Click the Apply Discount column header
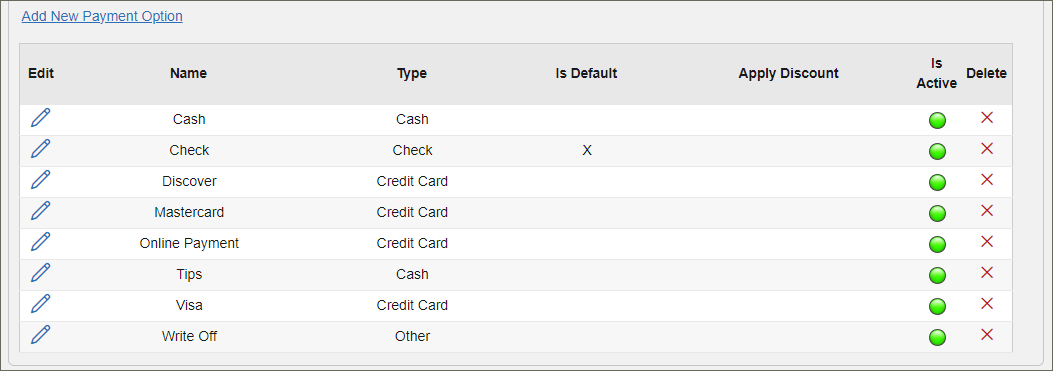Viewport: 1053px width, 371px height. click(788, 73)
